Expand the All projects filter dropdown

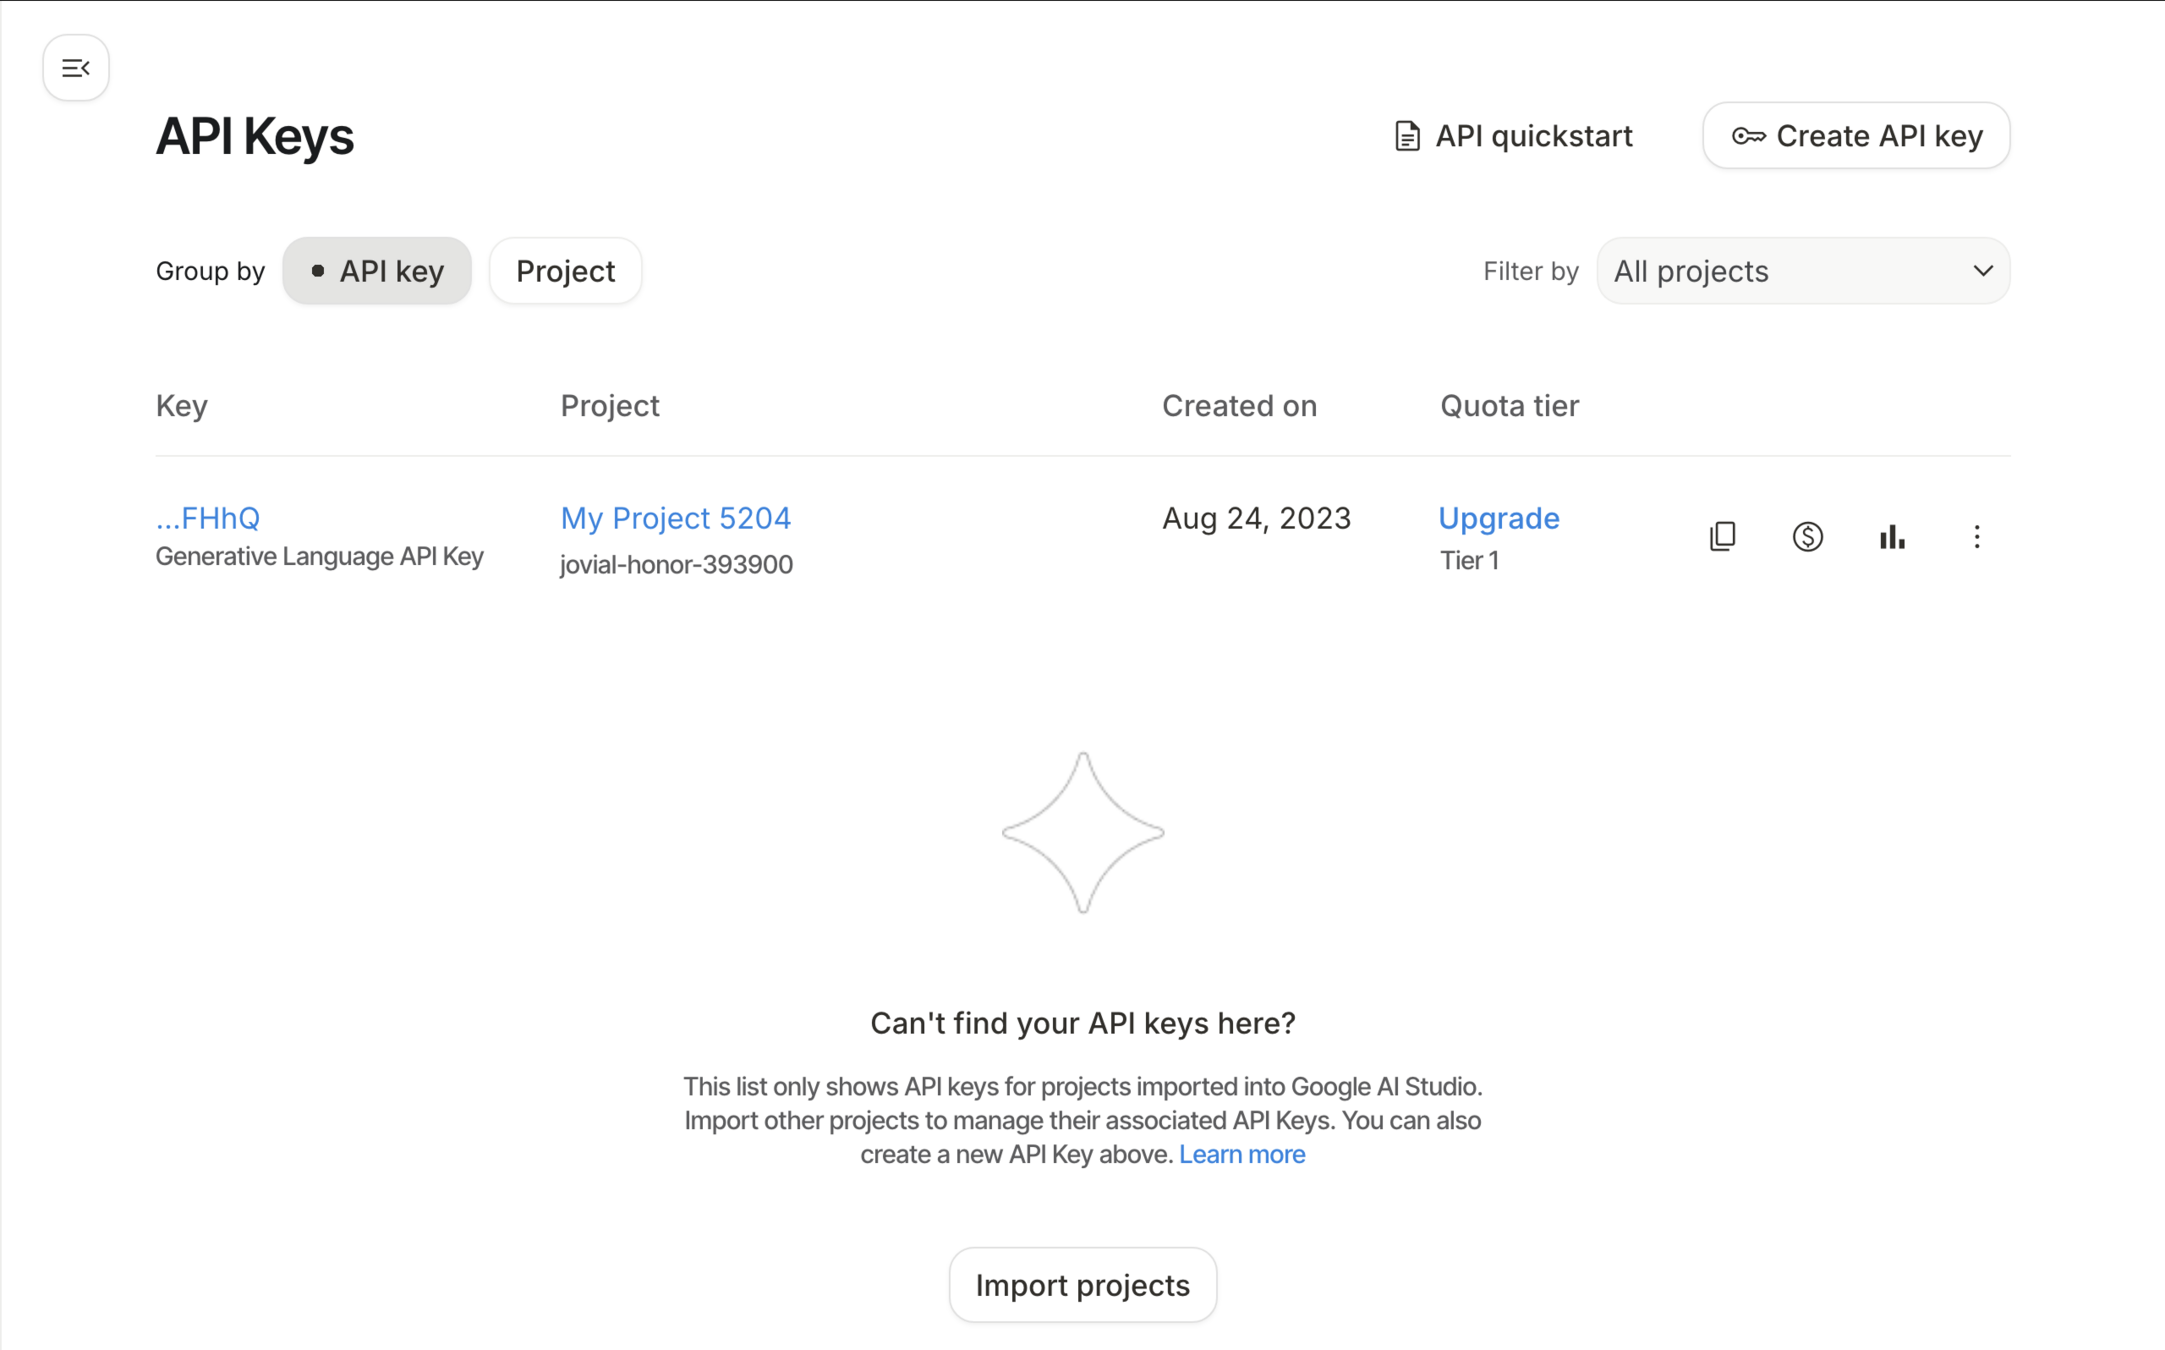[x=1802, y=271]
